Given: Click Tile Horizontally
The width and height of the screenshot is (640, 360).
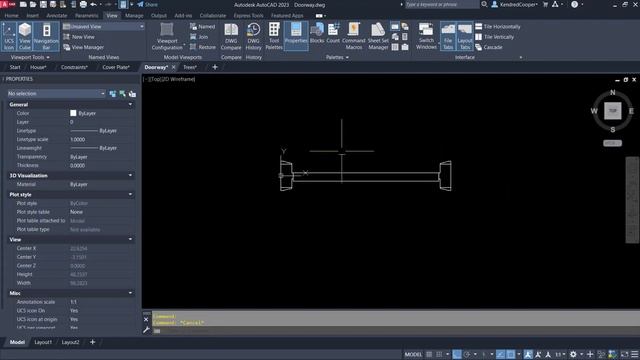Looking at the screenshot, I should click(x=498, y=27).
